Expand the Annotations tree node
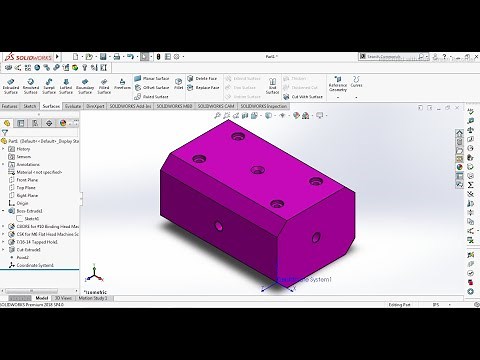This screenshot has height=360, width=480. (x=3, y=164)
